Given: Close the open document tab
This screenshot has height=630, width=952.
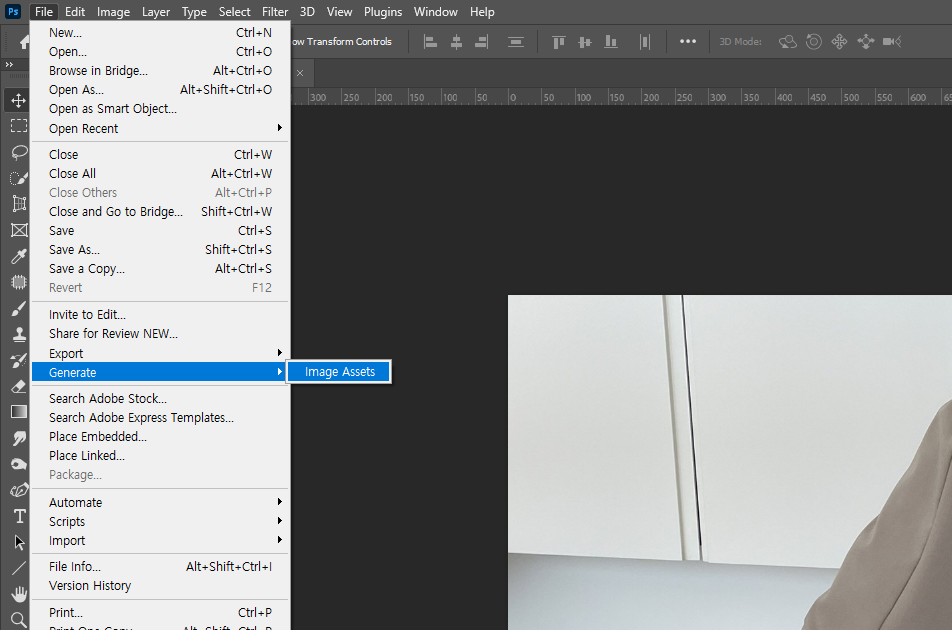Looking at the screenshot, I should pos(300,73).
